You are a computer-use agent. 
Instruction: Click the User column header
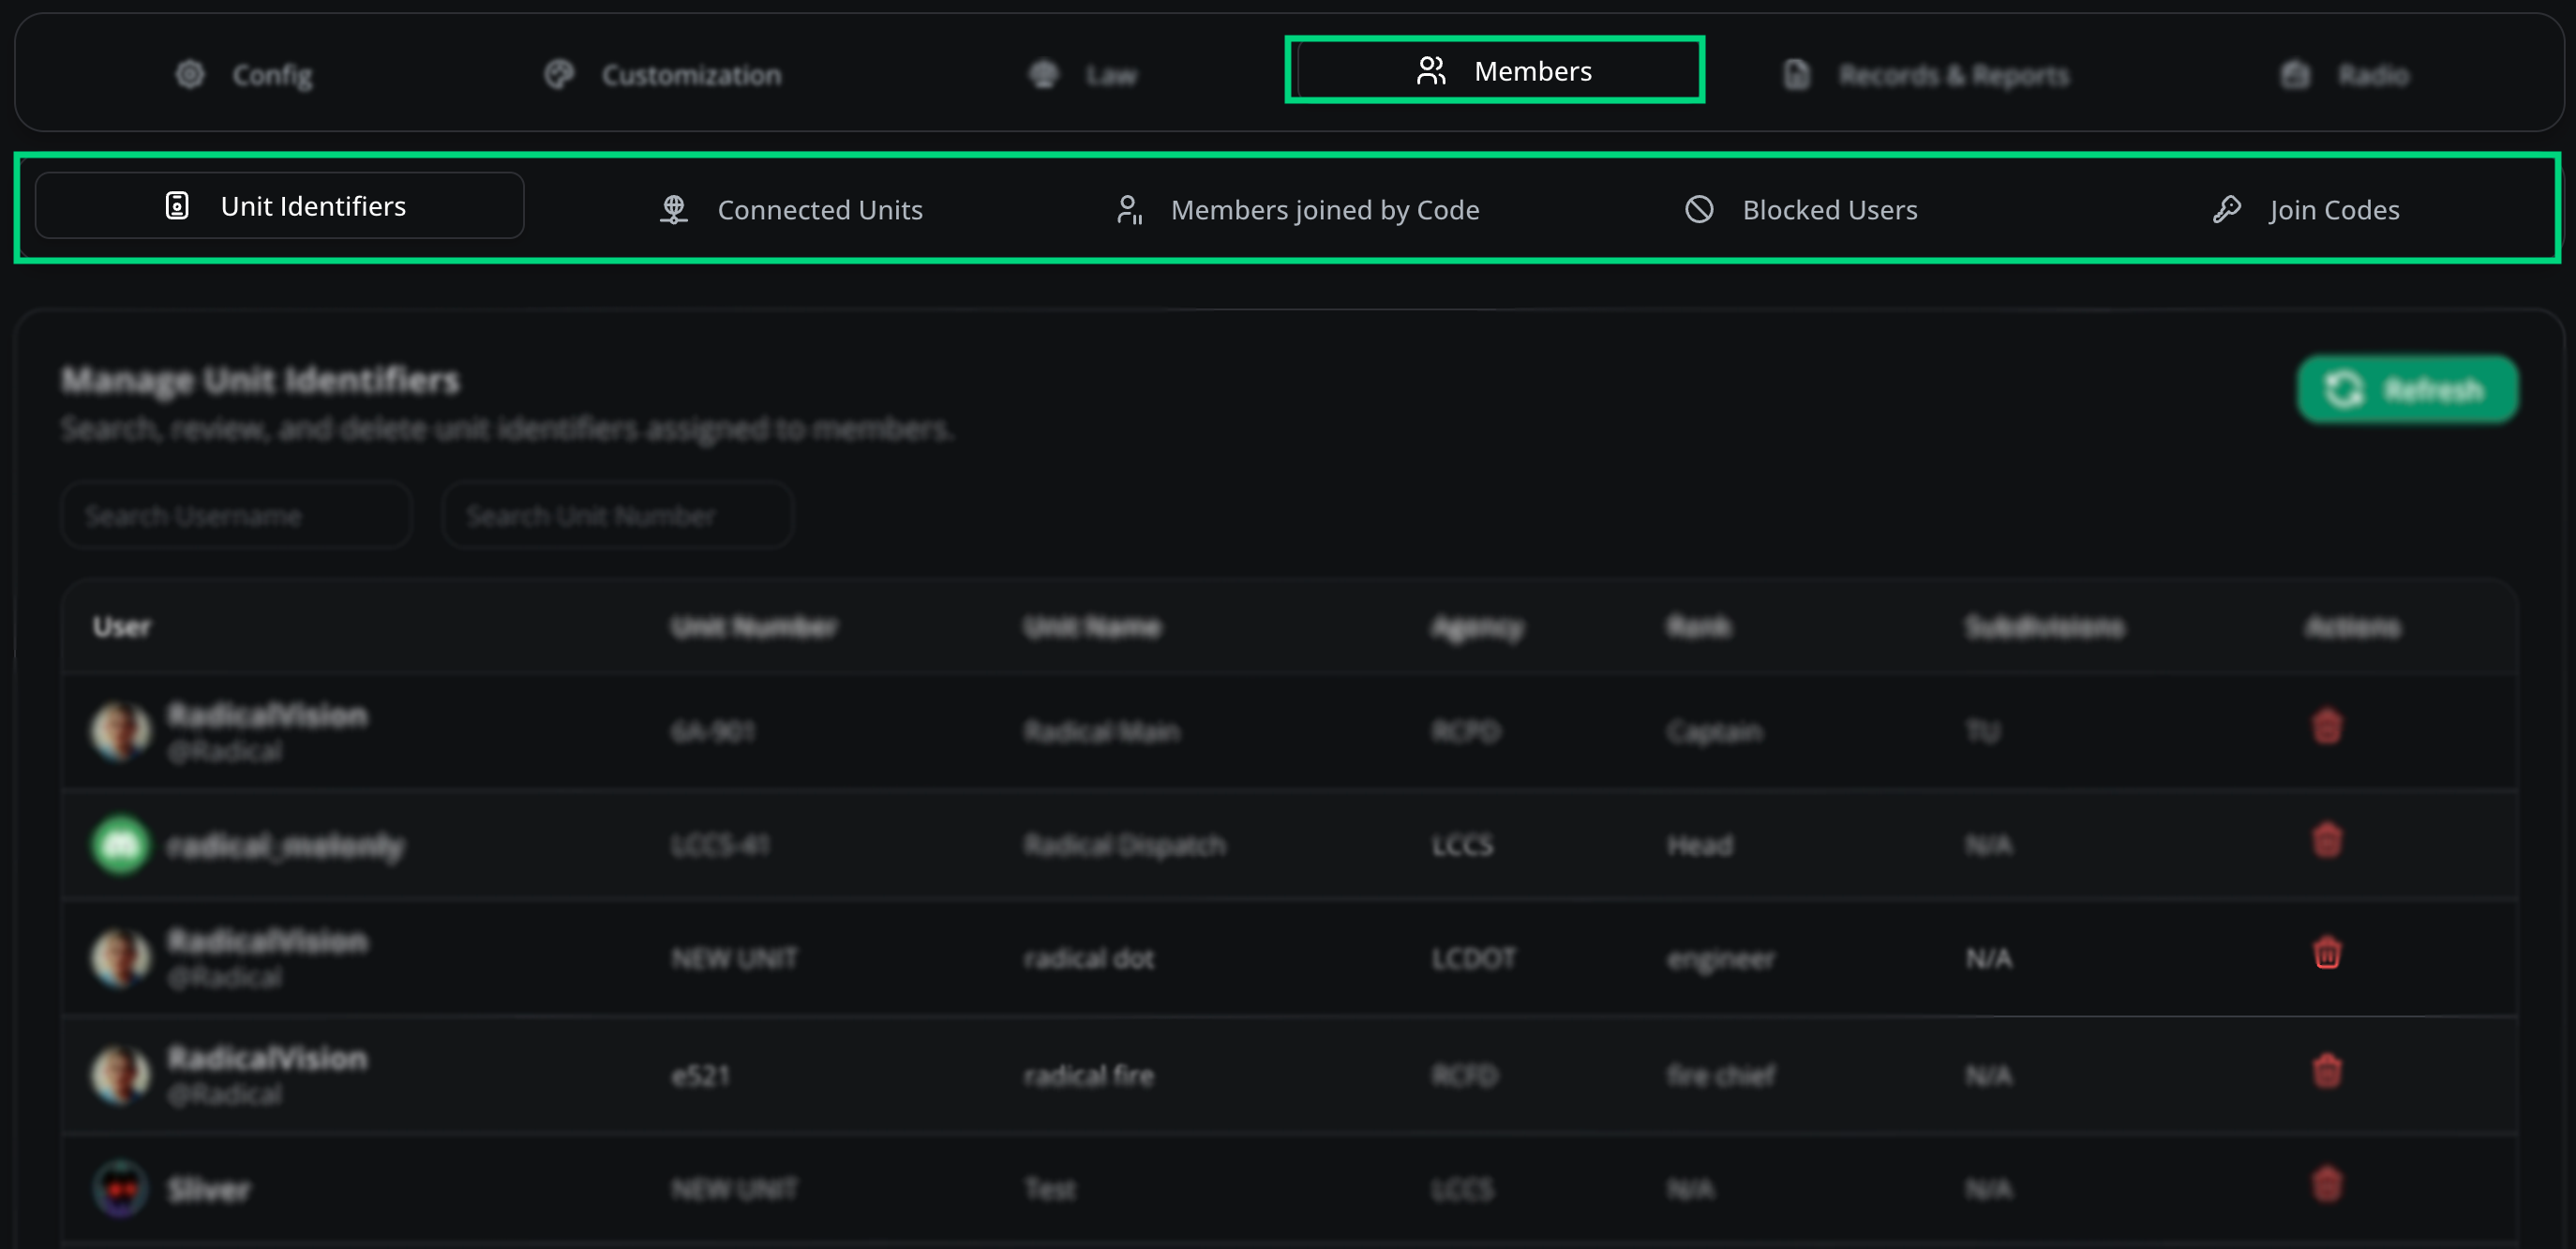click(122, 627)
